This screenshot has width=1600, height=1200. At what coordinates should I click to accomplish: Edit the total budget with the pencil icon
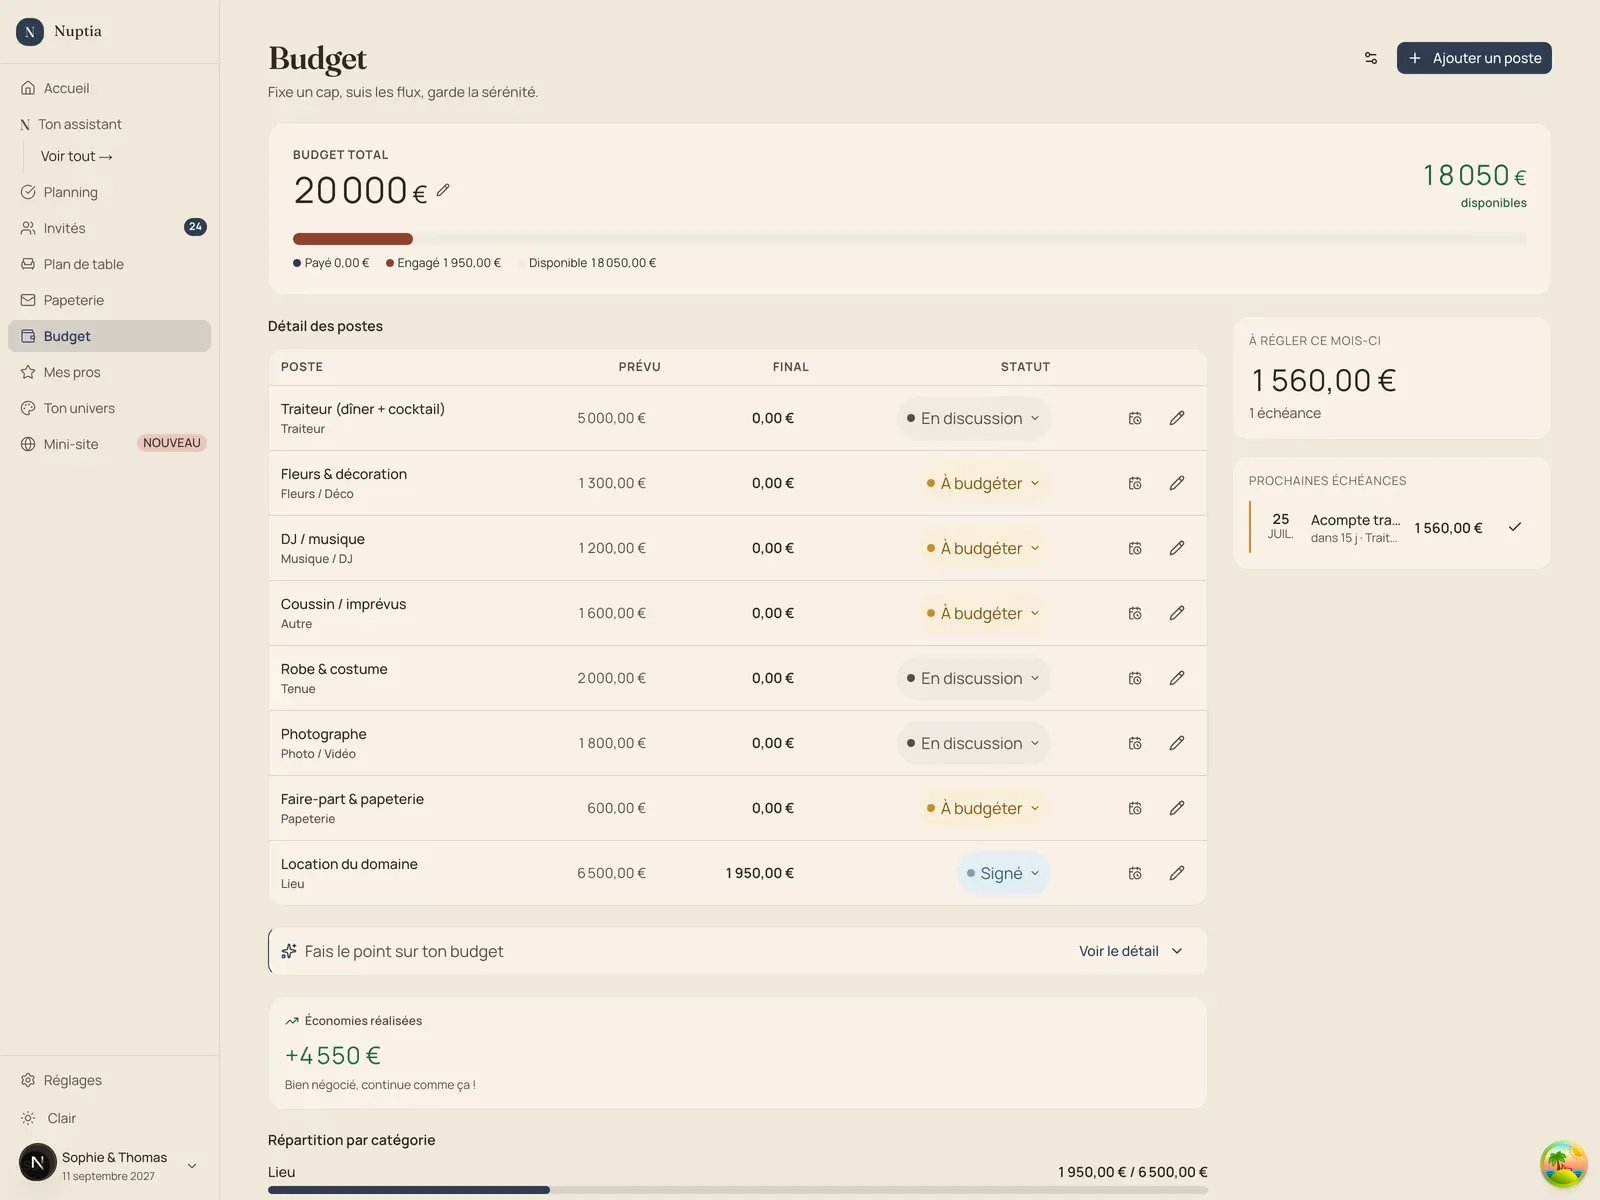tap(443, 190)
